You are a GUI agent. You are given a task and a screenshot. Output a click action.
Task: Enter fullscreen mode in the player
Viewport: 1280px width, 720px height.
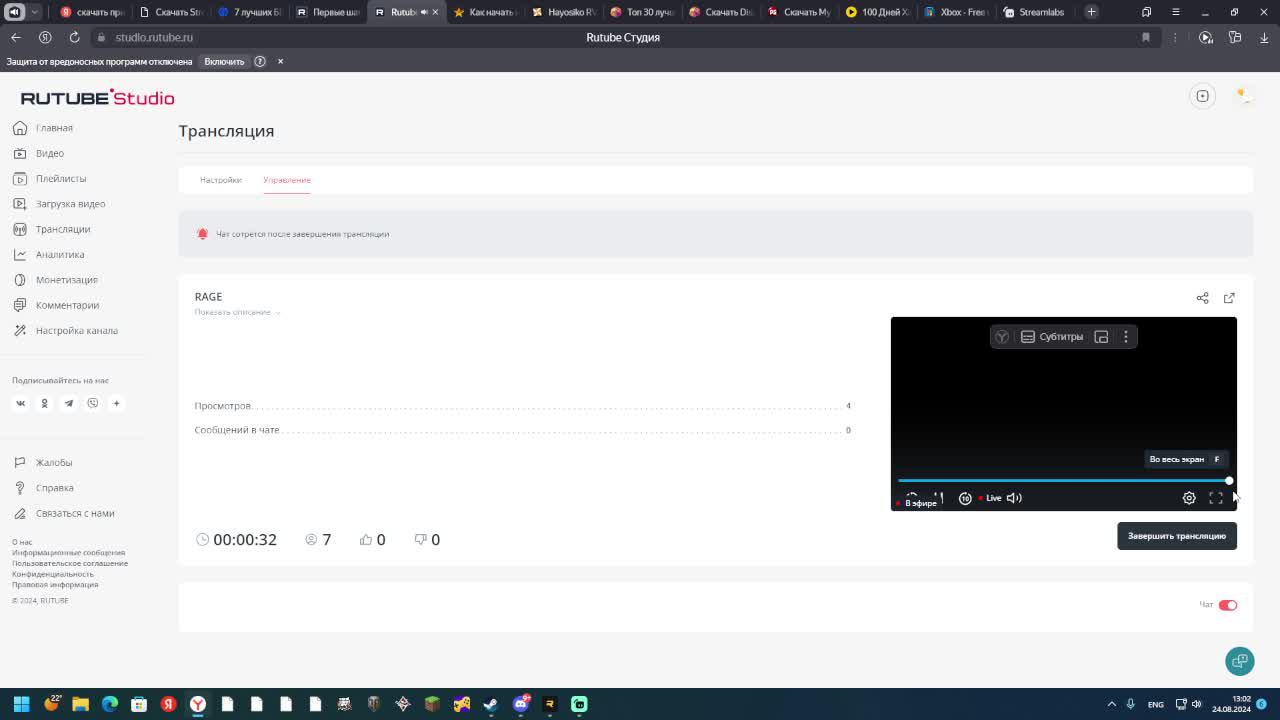point(1216,498)
